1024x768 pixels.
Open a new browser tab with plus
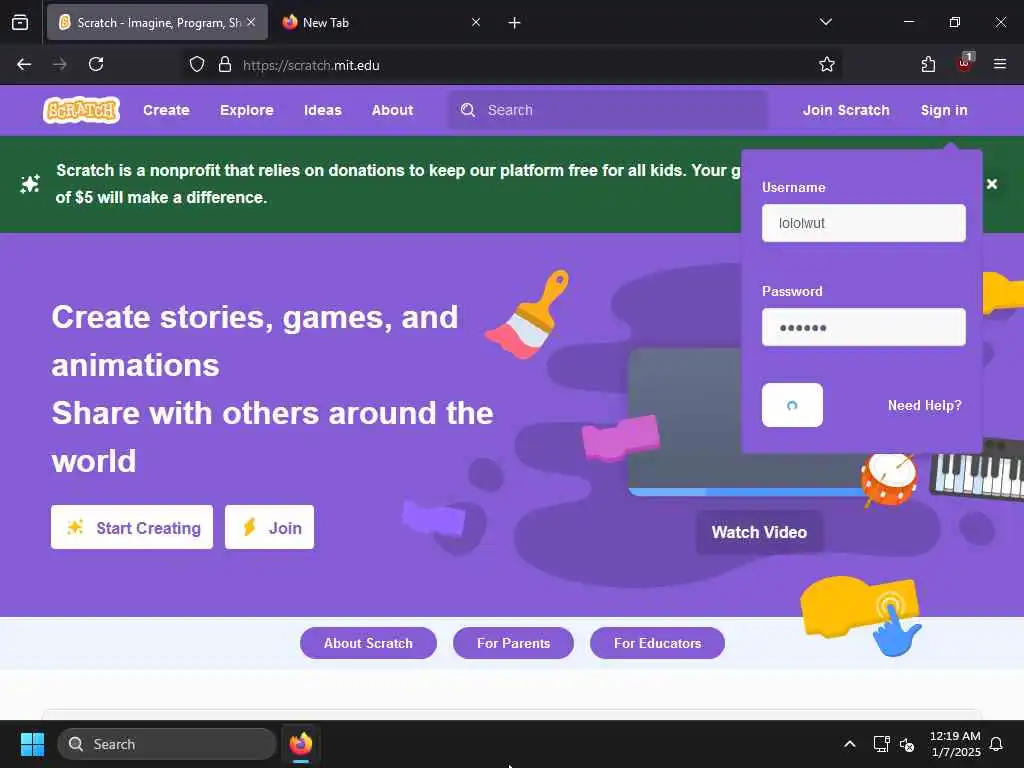click(x=515, y=23)
